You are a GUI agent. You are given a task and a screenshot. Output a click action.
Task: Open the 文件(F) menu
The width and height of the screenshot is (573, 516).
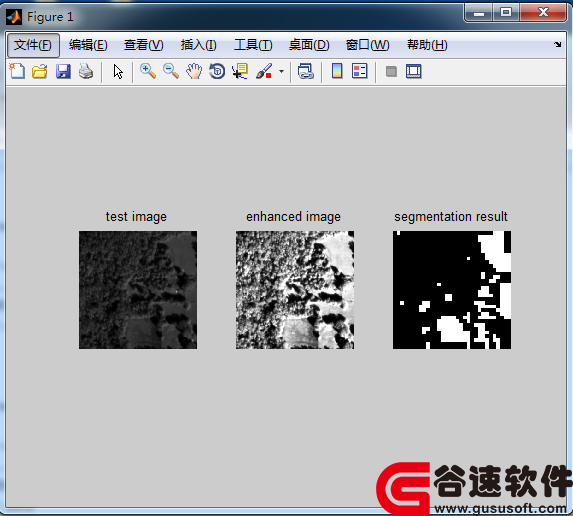pos(33,45)
